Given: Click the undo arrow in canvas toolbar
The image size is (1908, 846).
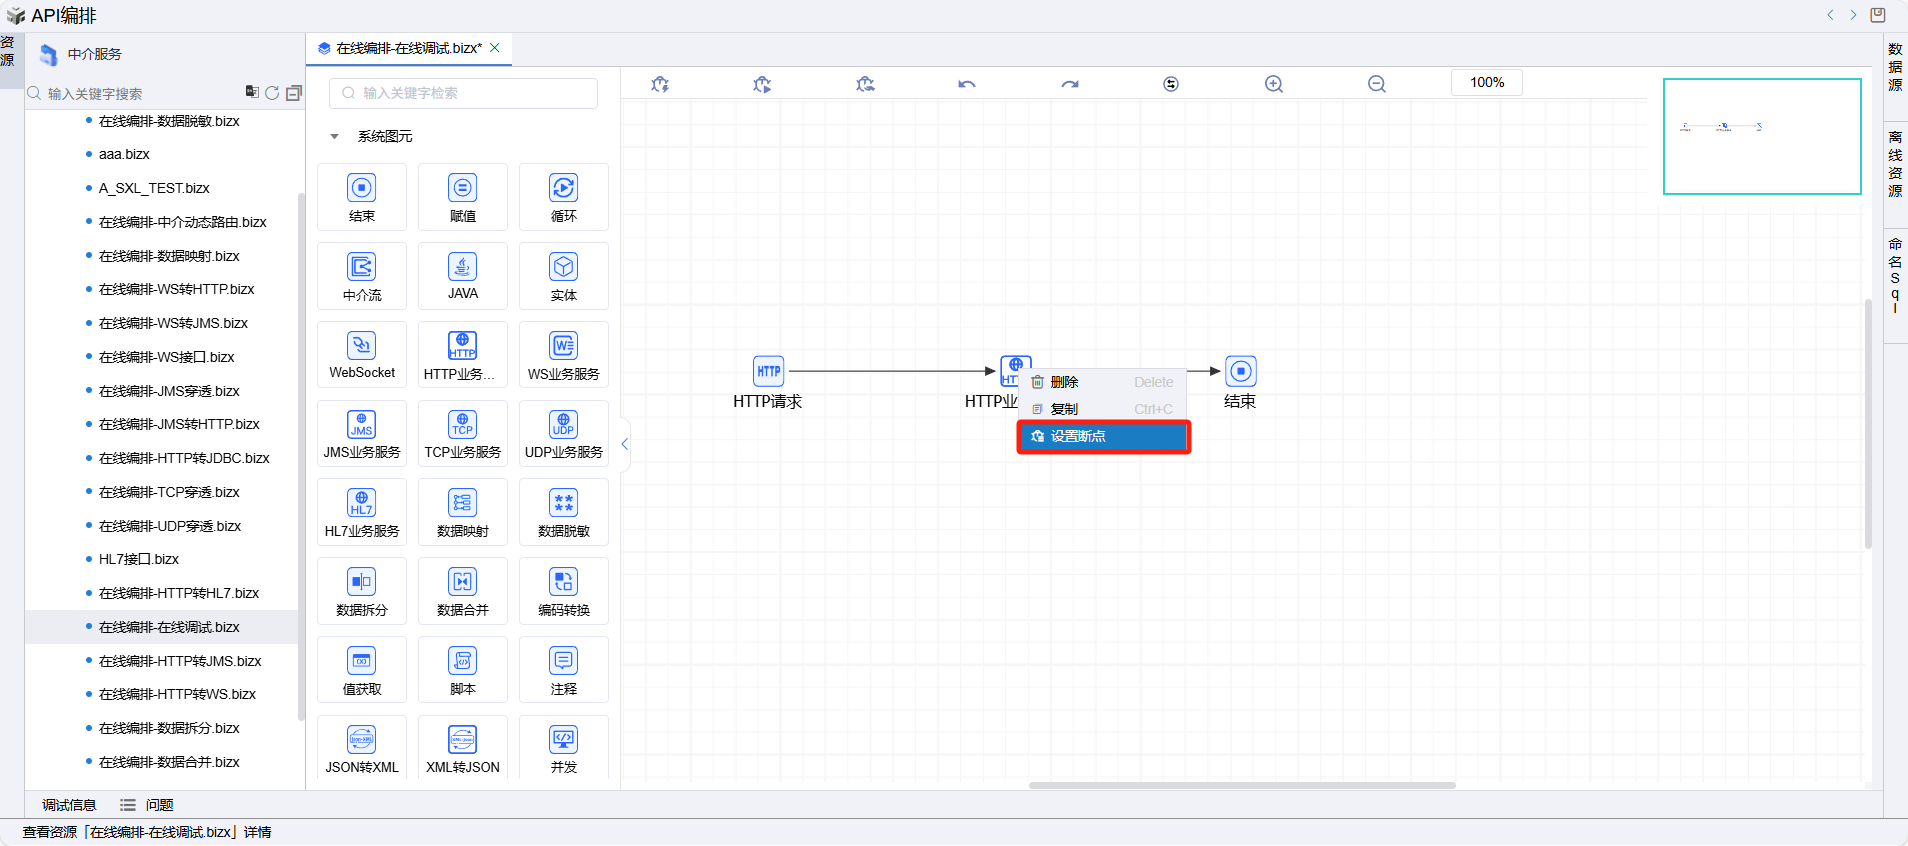Looking at the screenshot, I should [x=966, y=84].
